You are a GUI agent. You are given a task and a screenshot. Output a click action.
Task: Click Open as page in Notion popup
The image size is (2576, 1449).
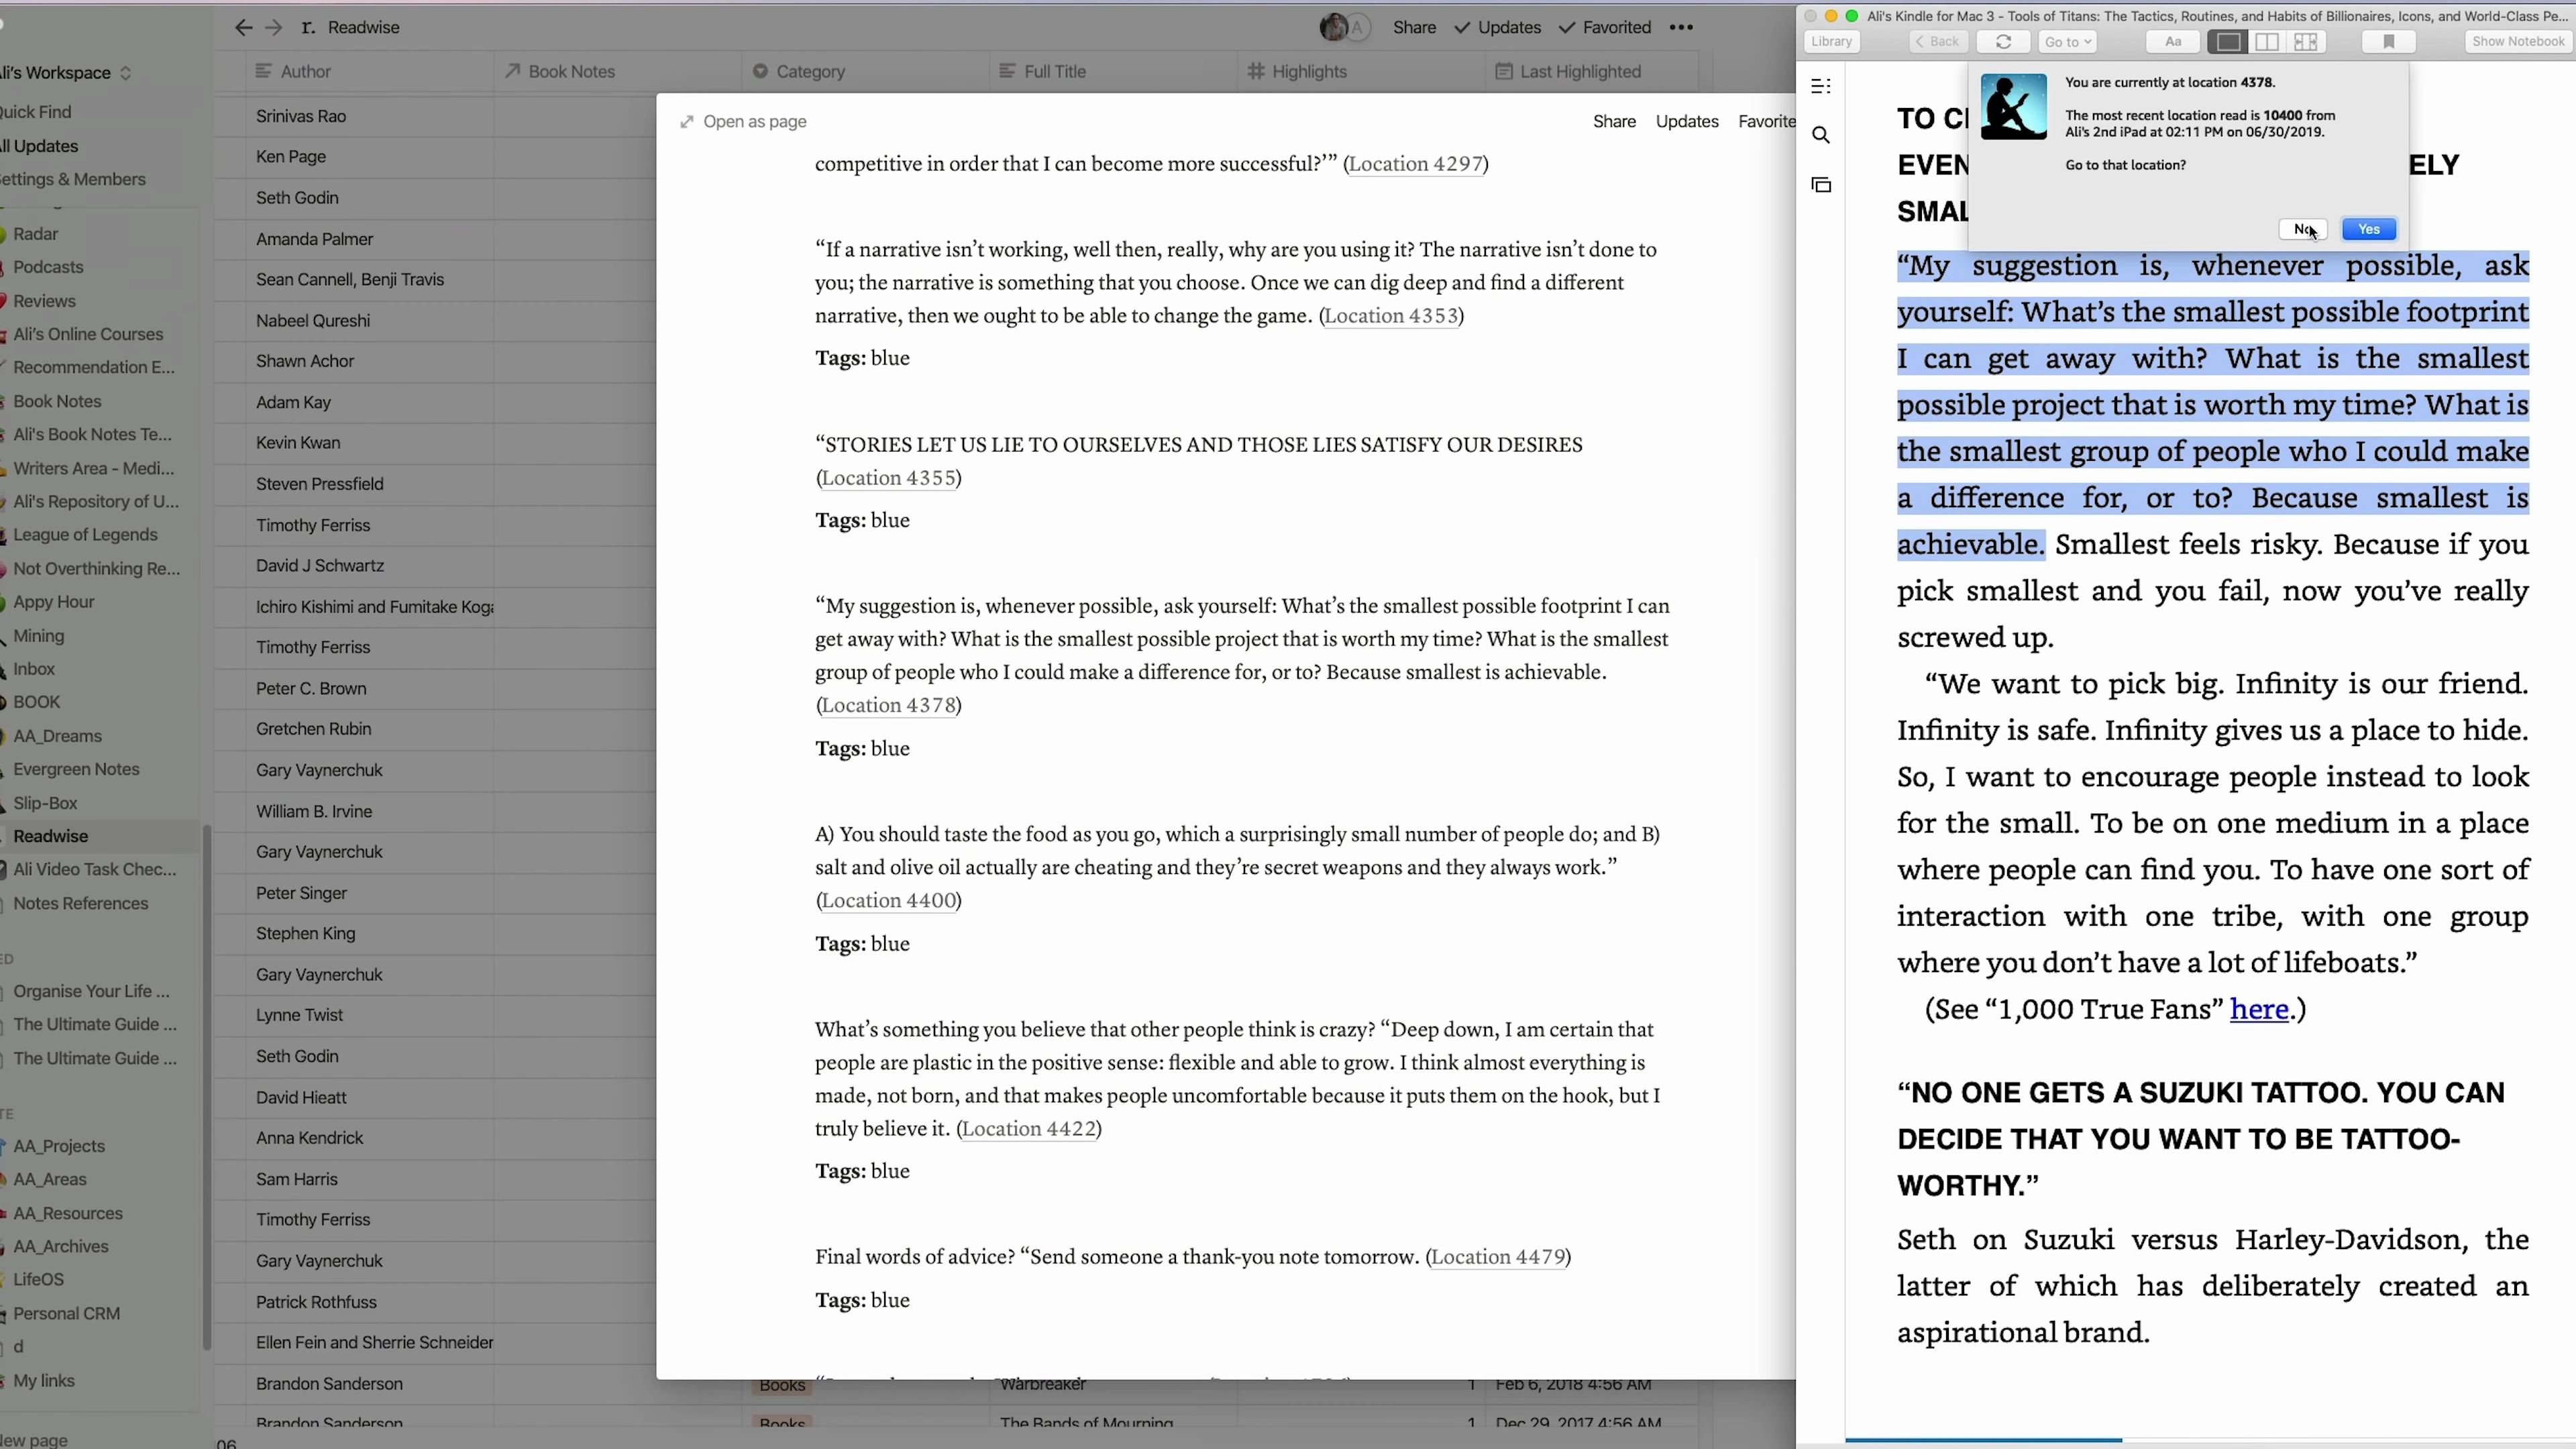(754, 121)
